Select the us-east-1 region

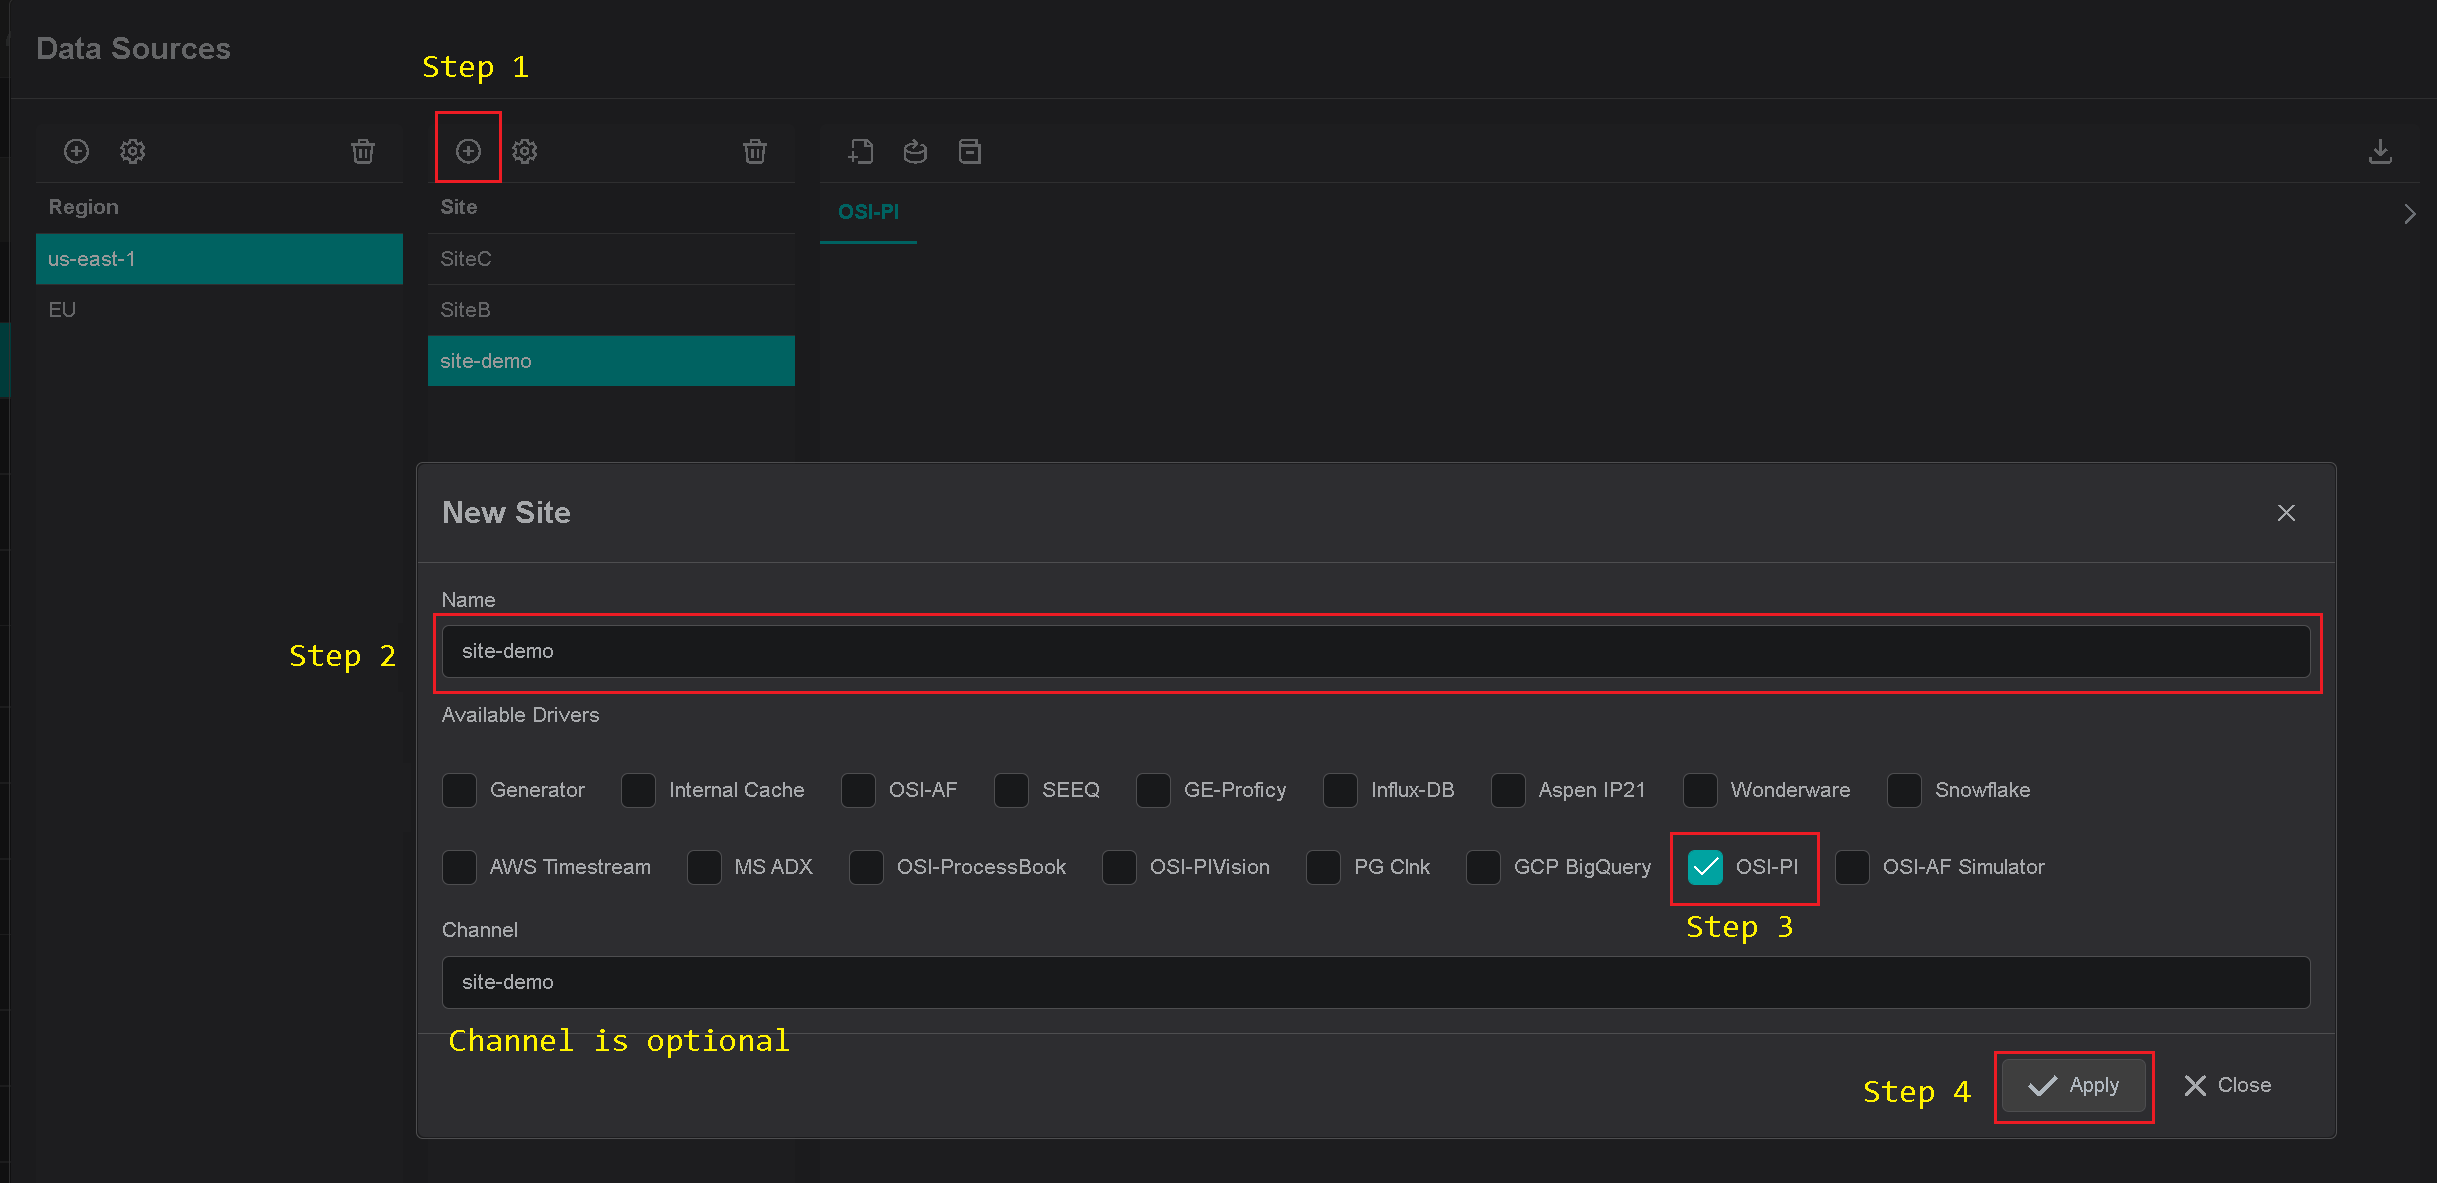219,259
